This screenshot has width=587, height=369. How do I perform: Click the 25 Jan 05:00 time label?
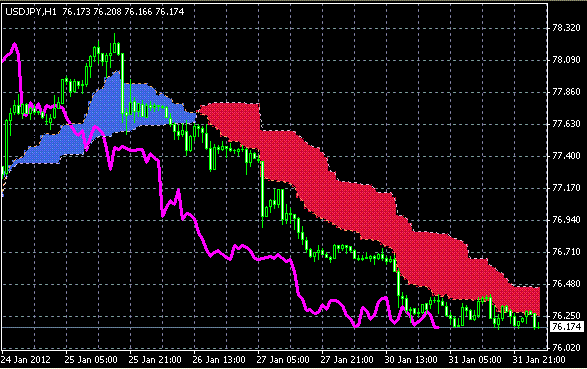(x=91, y=360)
